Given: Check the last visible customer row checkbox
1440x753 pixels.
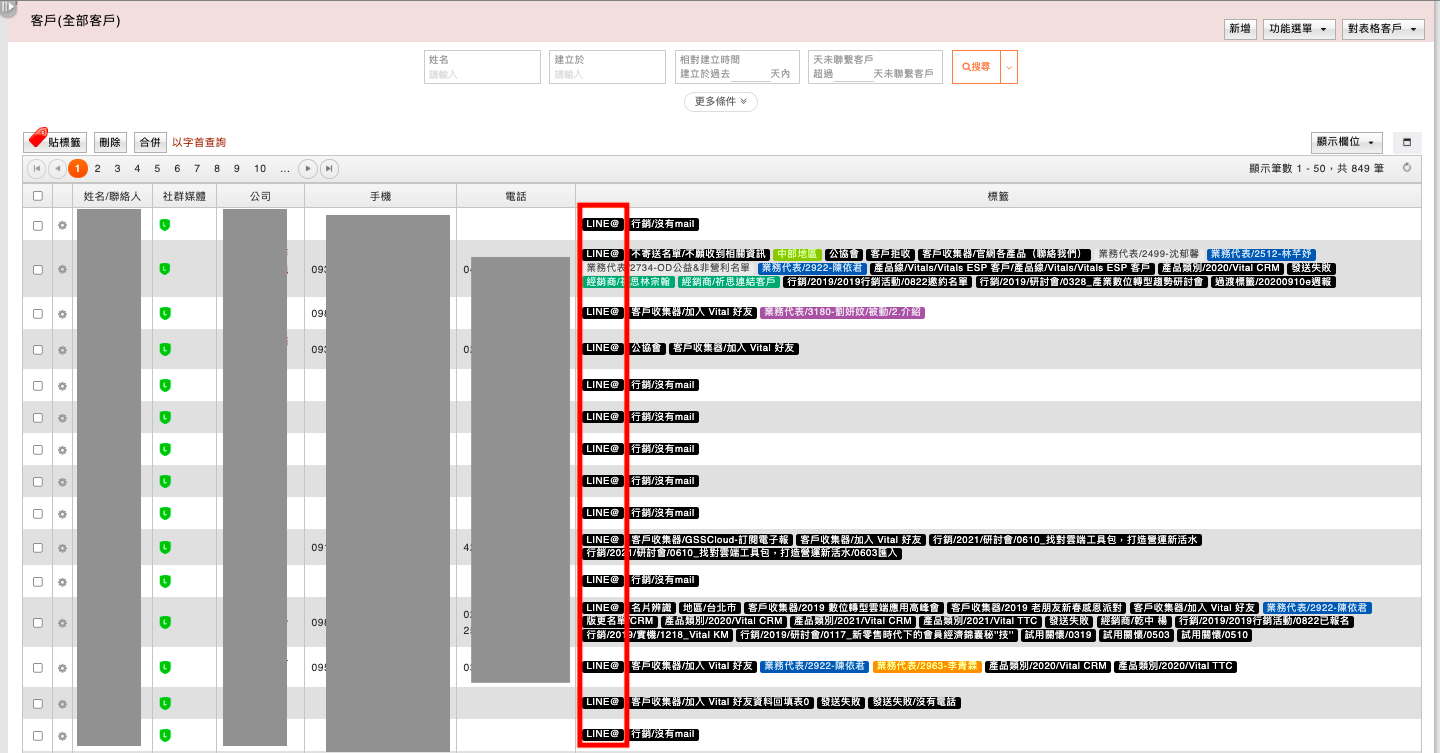Looking at the screenshot, I should tap(38, 736).
